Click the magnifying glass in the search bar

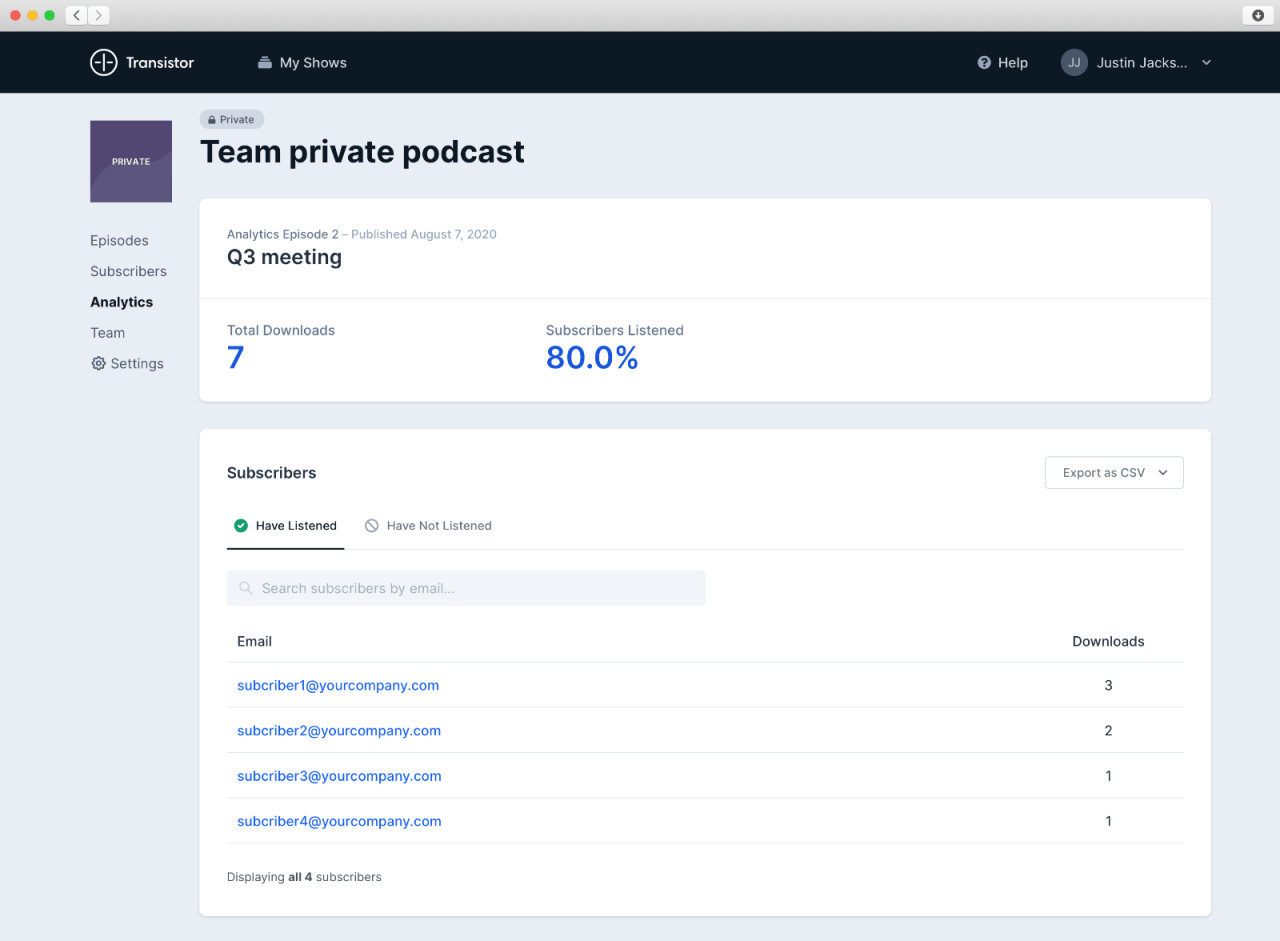246,587
